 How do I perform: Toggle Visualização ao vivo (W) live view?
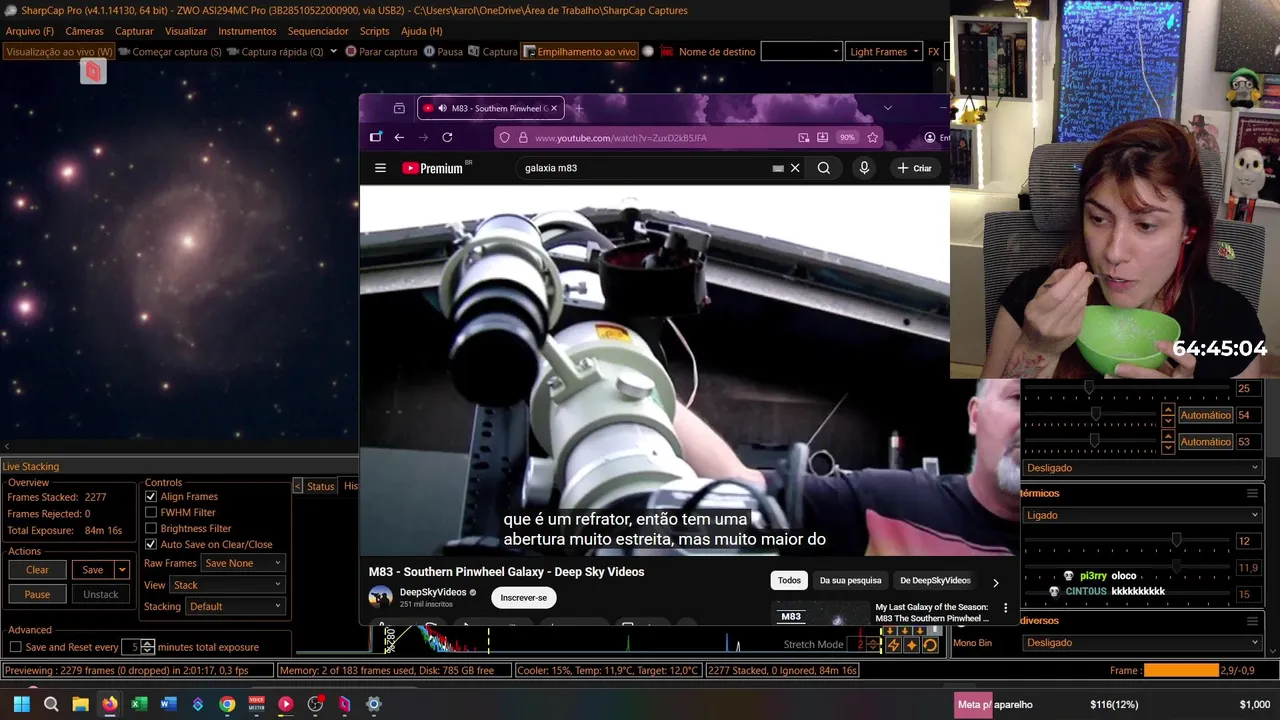click(x=60, y=51)
